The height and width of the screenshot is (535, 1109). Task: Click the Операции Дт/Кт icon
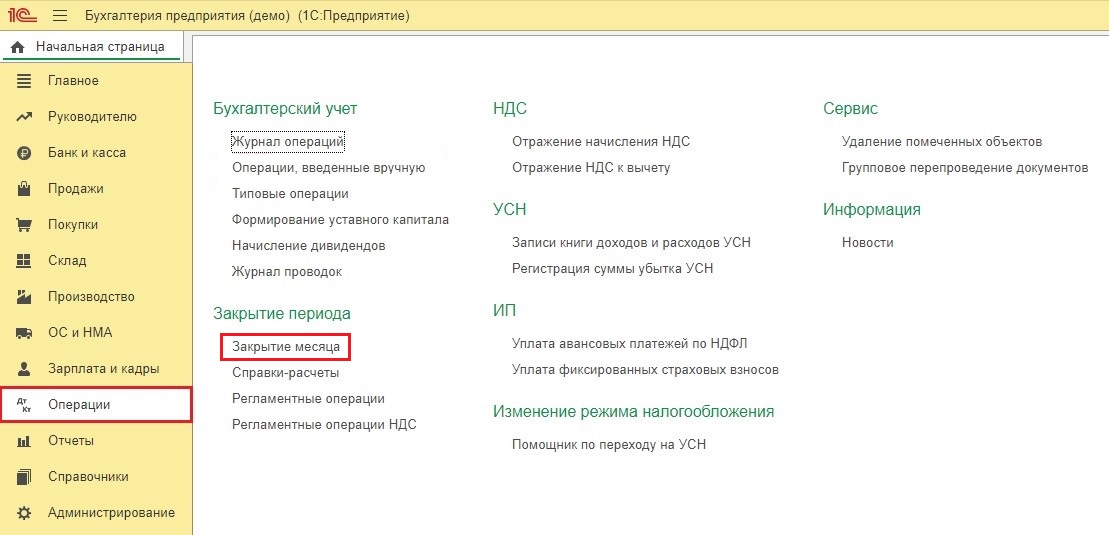click(24, 405)
